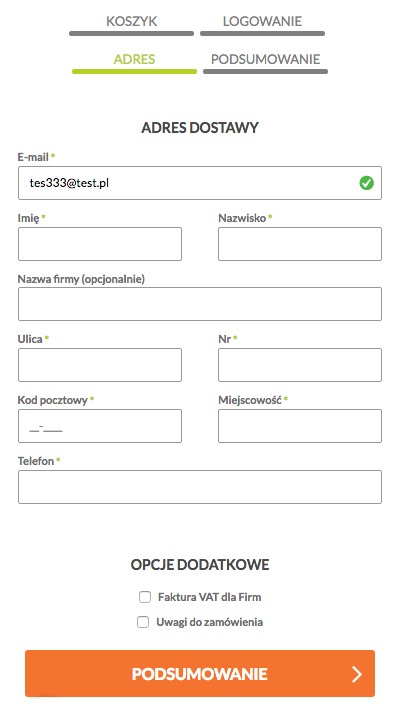Focus the E-mail input field
Screen dimensions: 400x711
(200, 183)
